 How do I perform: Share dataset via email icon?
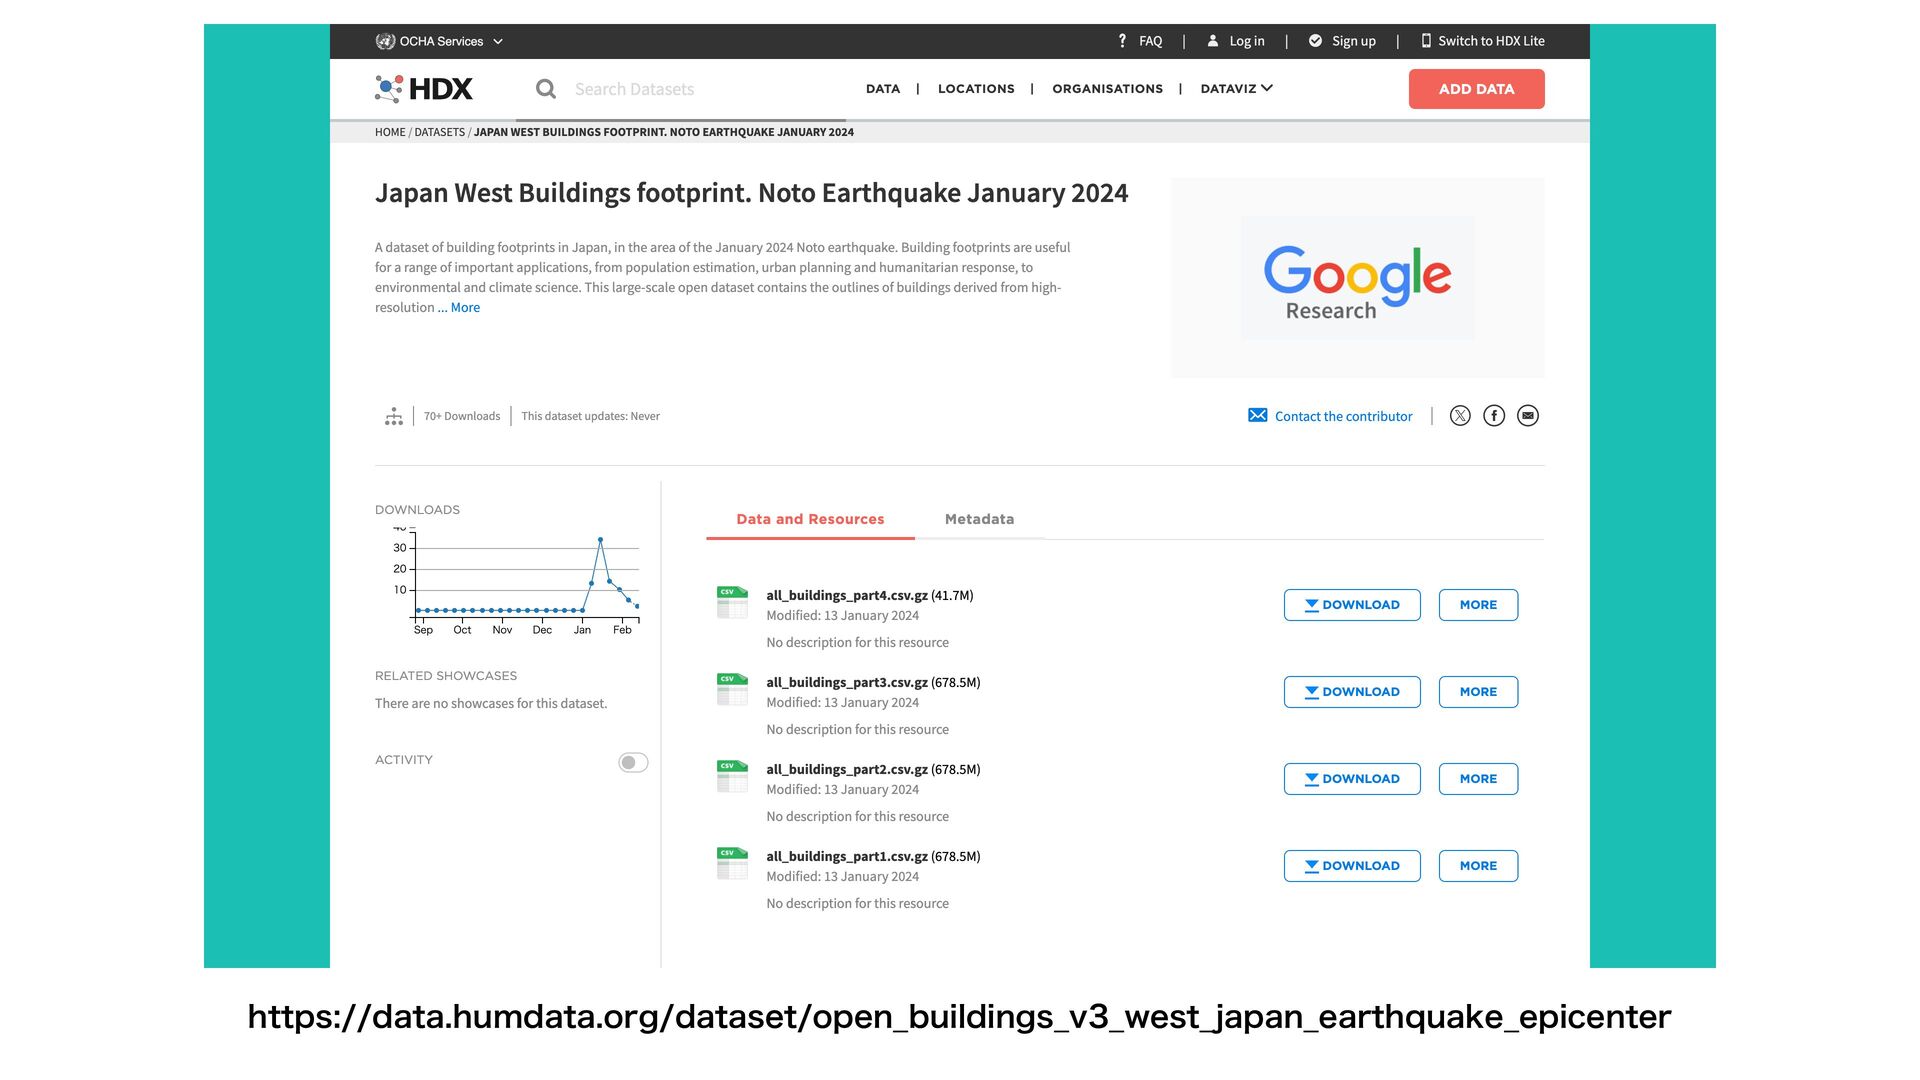1528,416
